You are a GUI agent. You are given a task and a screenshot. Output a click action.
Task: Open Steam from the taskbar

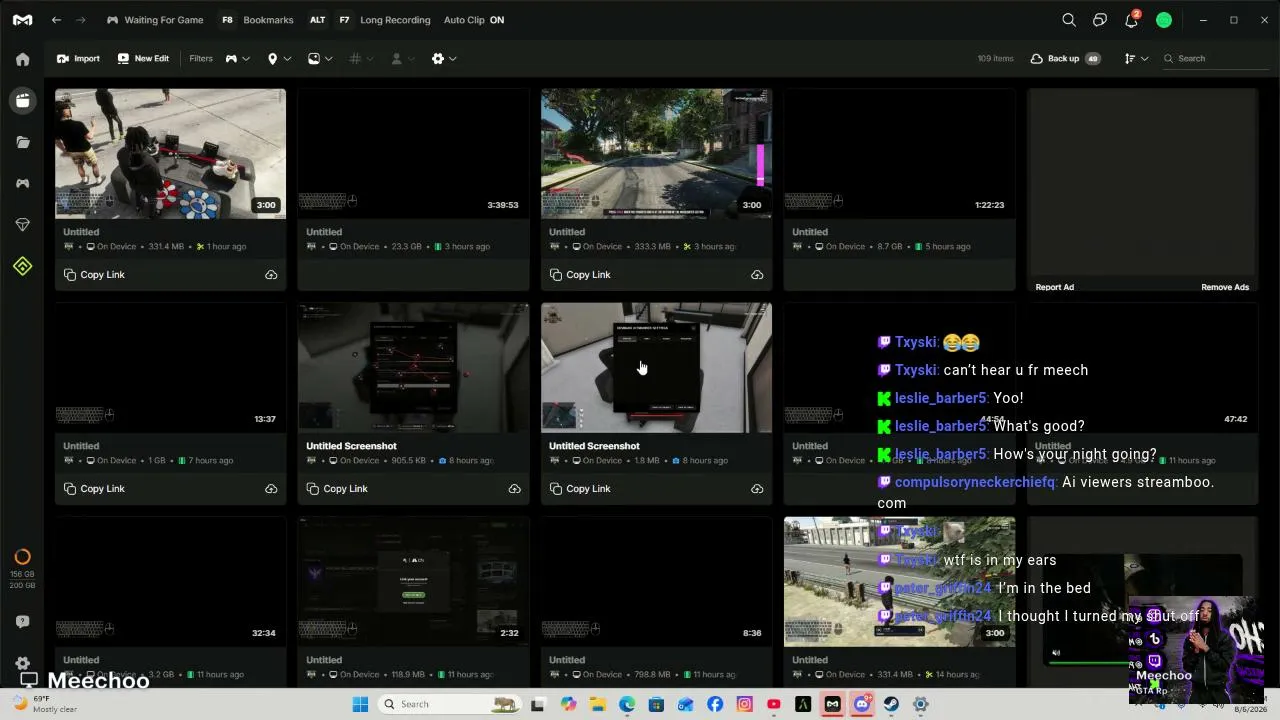(x=891, y=704)
